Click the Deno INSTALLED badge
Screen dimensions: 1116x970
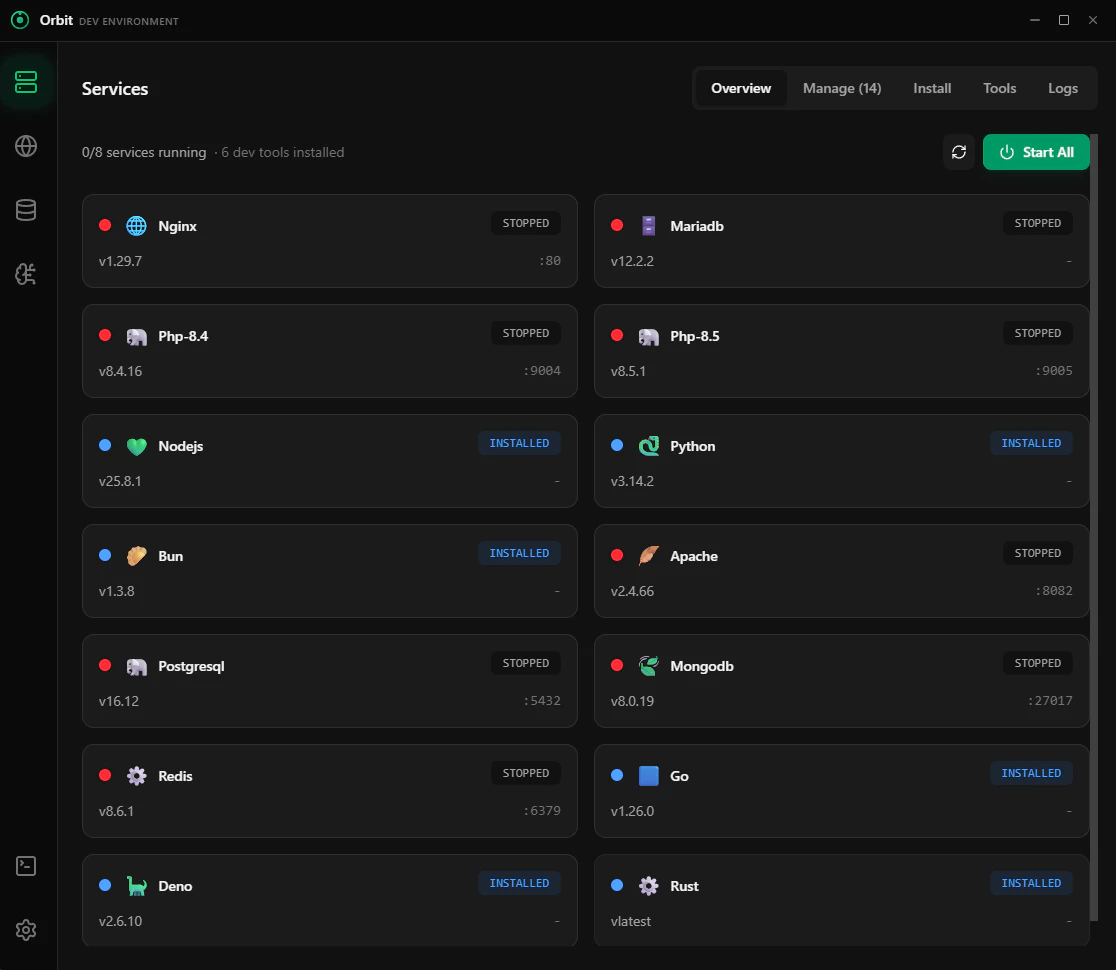520,883
